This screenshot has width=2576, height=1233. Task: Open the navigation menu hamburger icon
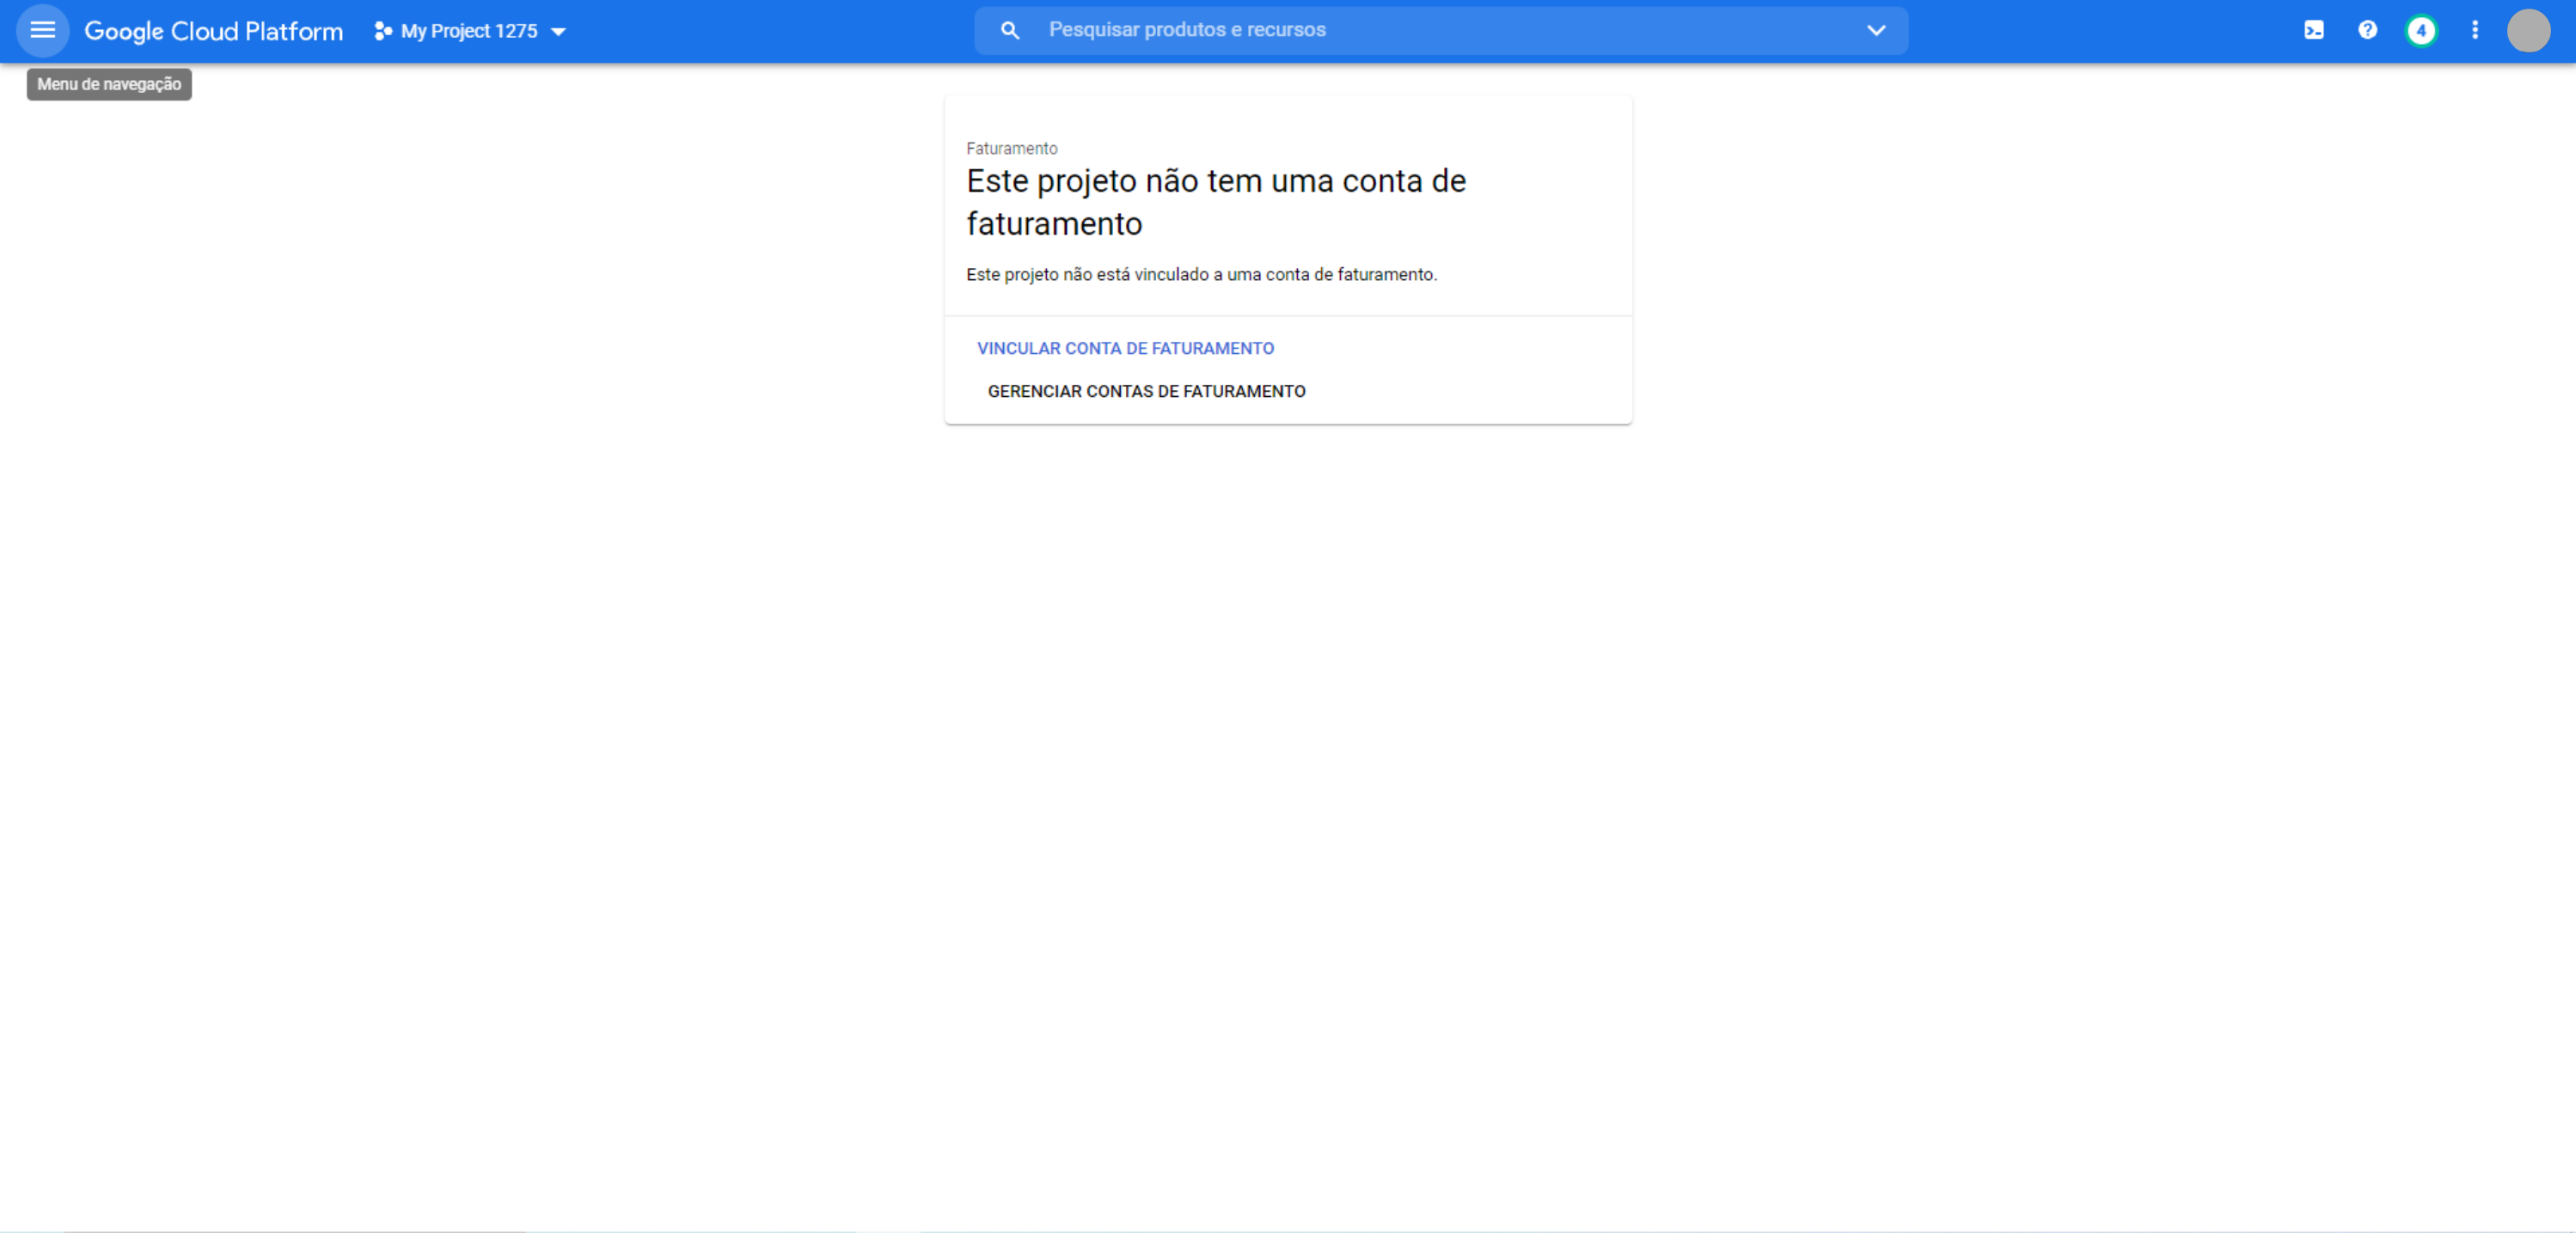pos(42,30)
